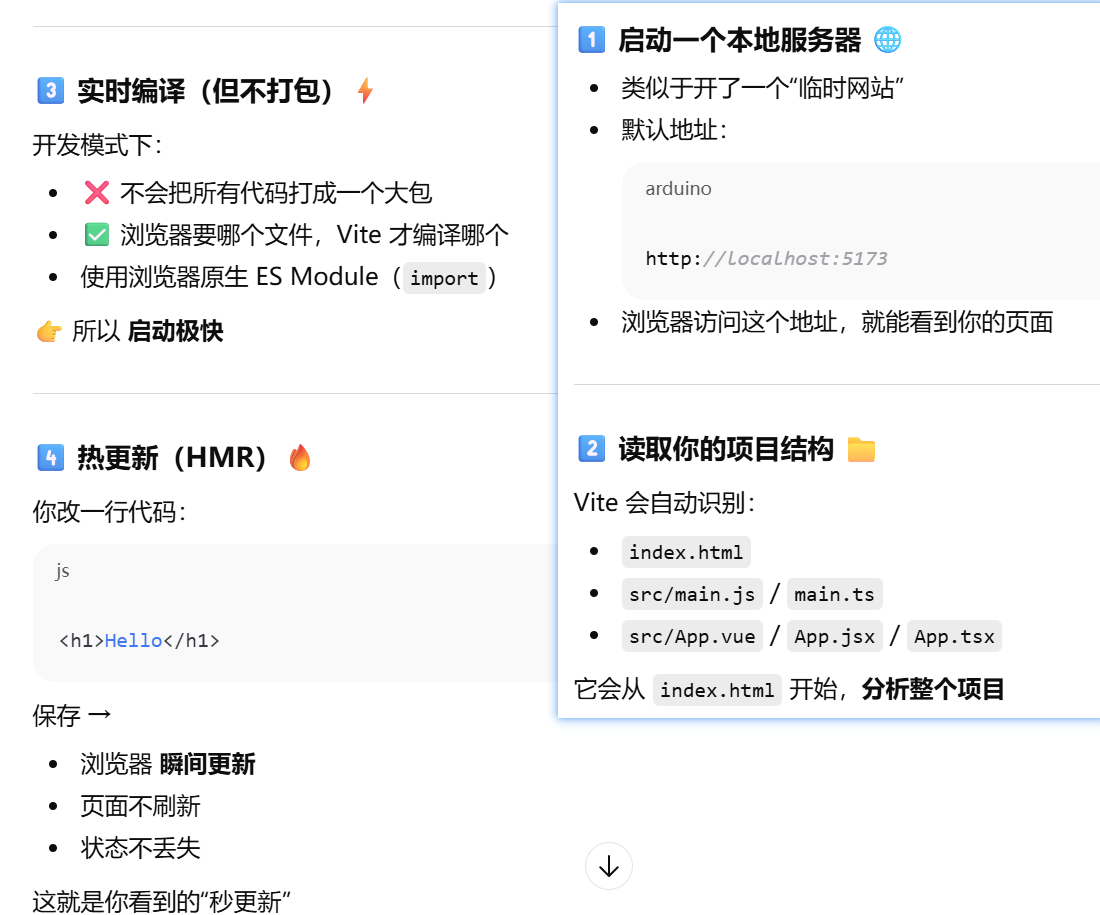Viewport: 1100px width, 915px height.
Task: Click the number 4 emoji beside 热更新
Action: pos(51,458)
